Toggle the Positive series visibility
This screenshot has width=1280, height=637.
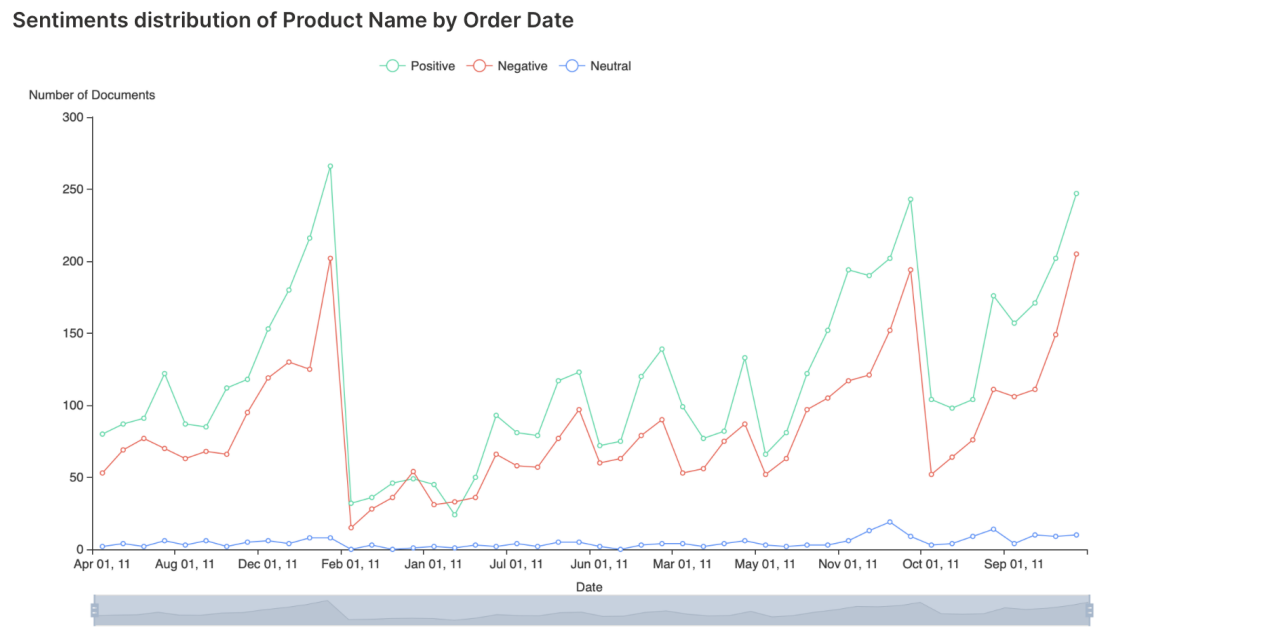tap(423, 66)
